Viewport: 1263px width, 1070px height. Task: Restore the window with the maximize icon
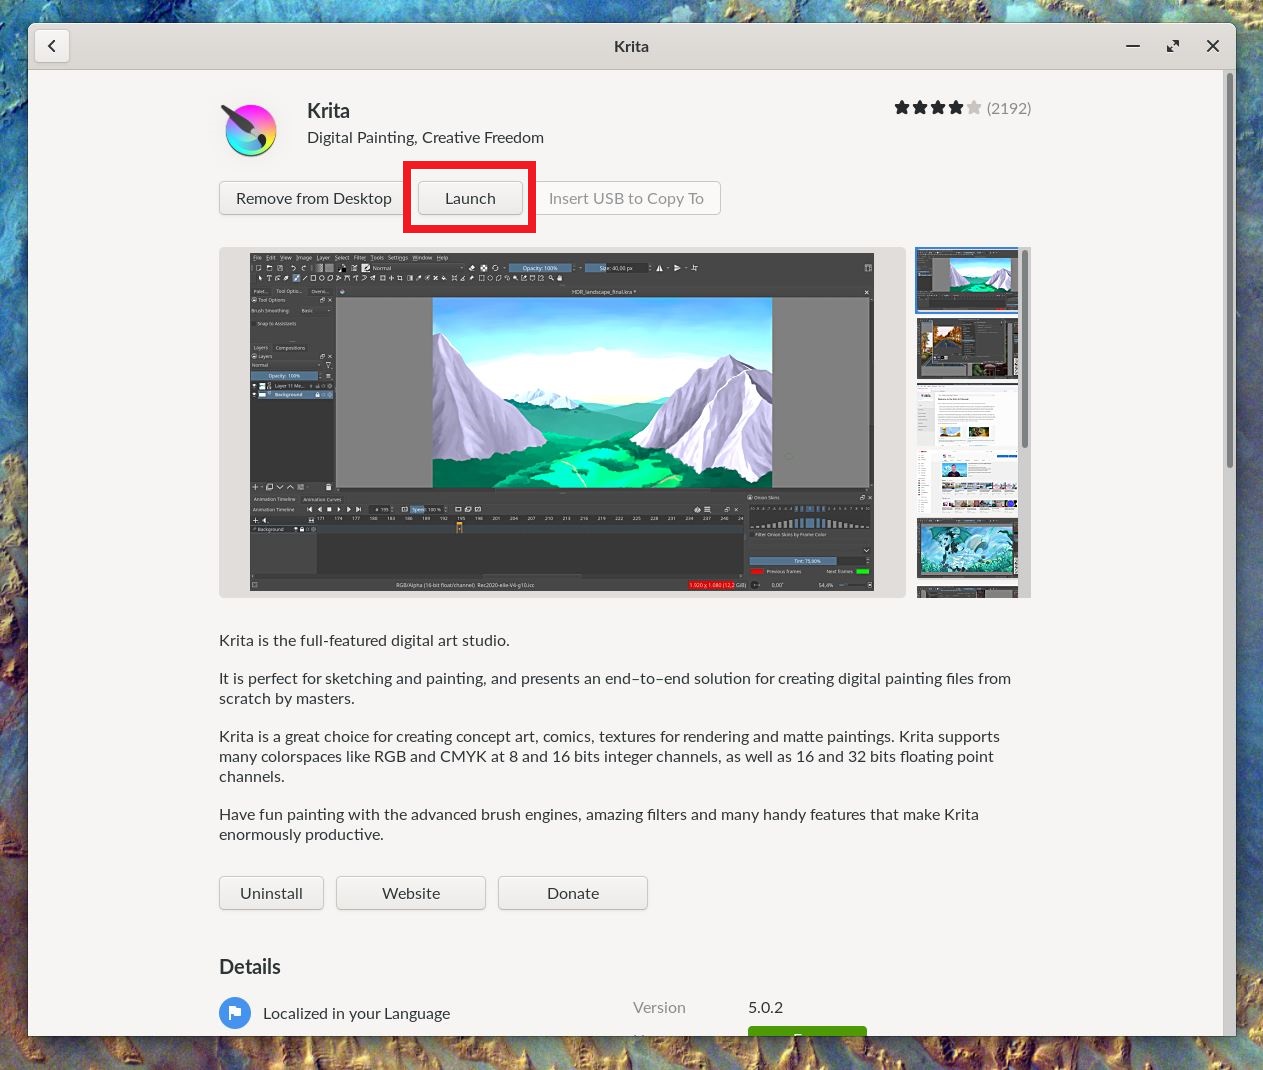pos(1173,46)
